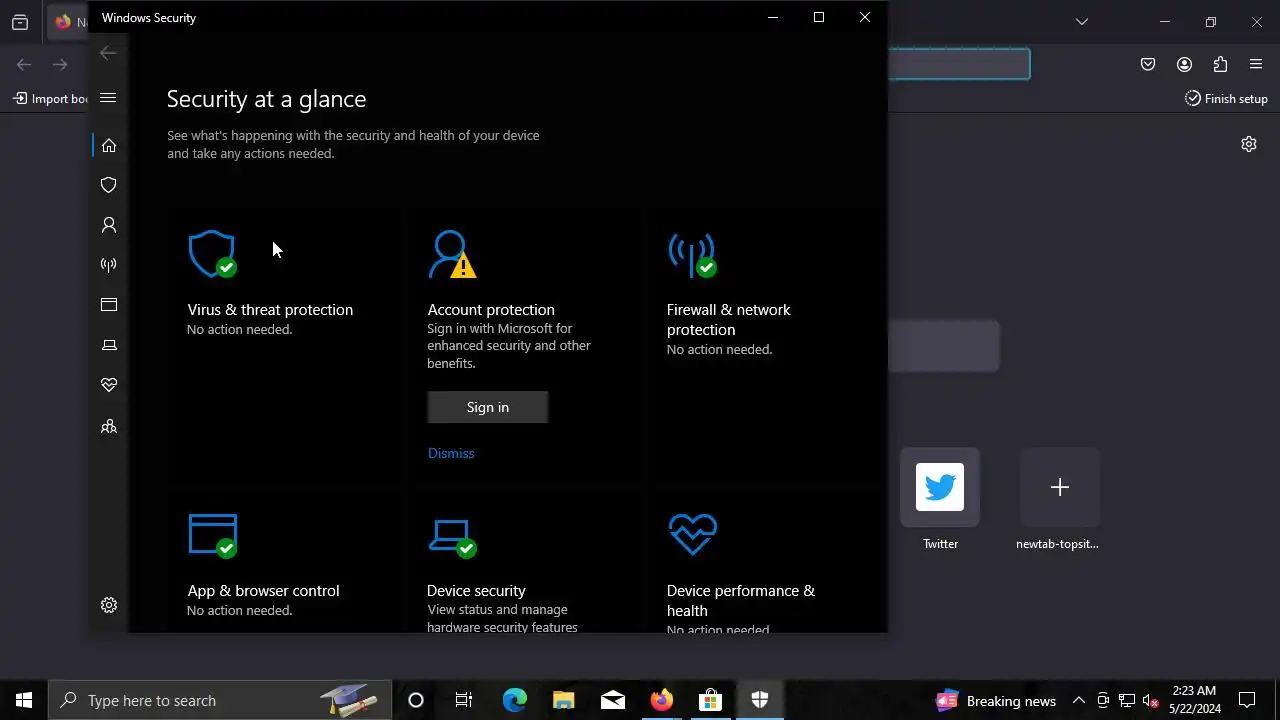The image size is (1280, 720).
Task: Select App & browser control window tile icon
Action: click(213, 535)
